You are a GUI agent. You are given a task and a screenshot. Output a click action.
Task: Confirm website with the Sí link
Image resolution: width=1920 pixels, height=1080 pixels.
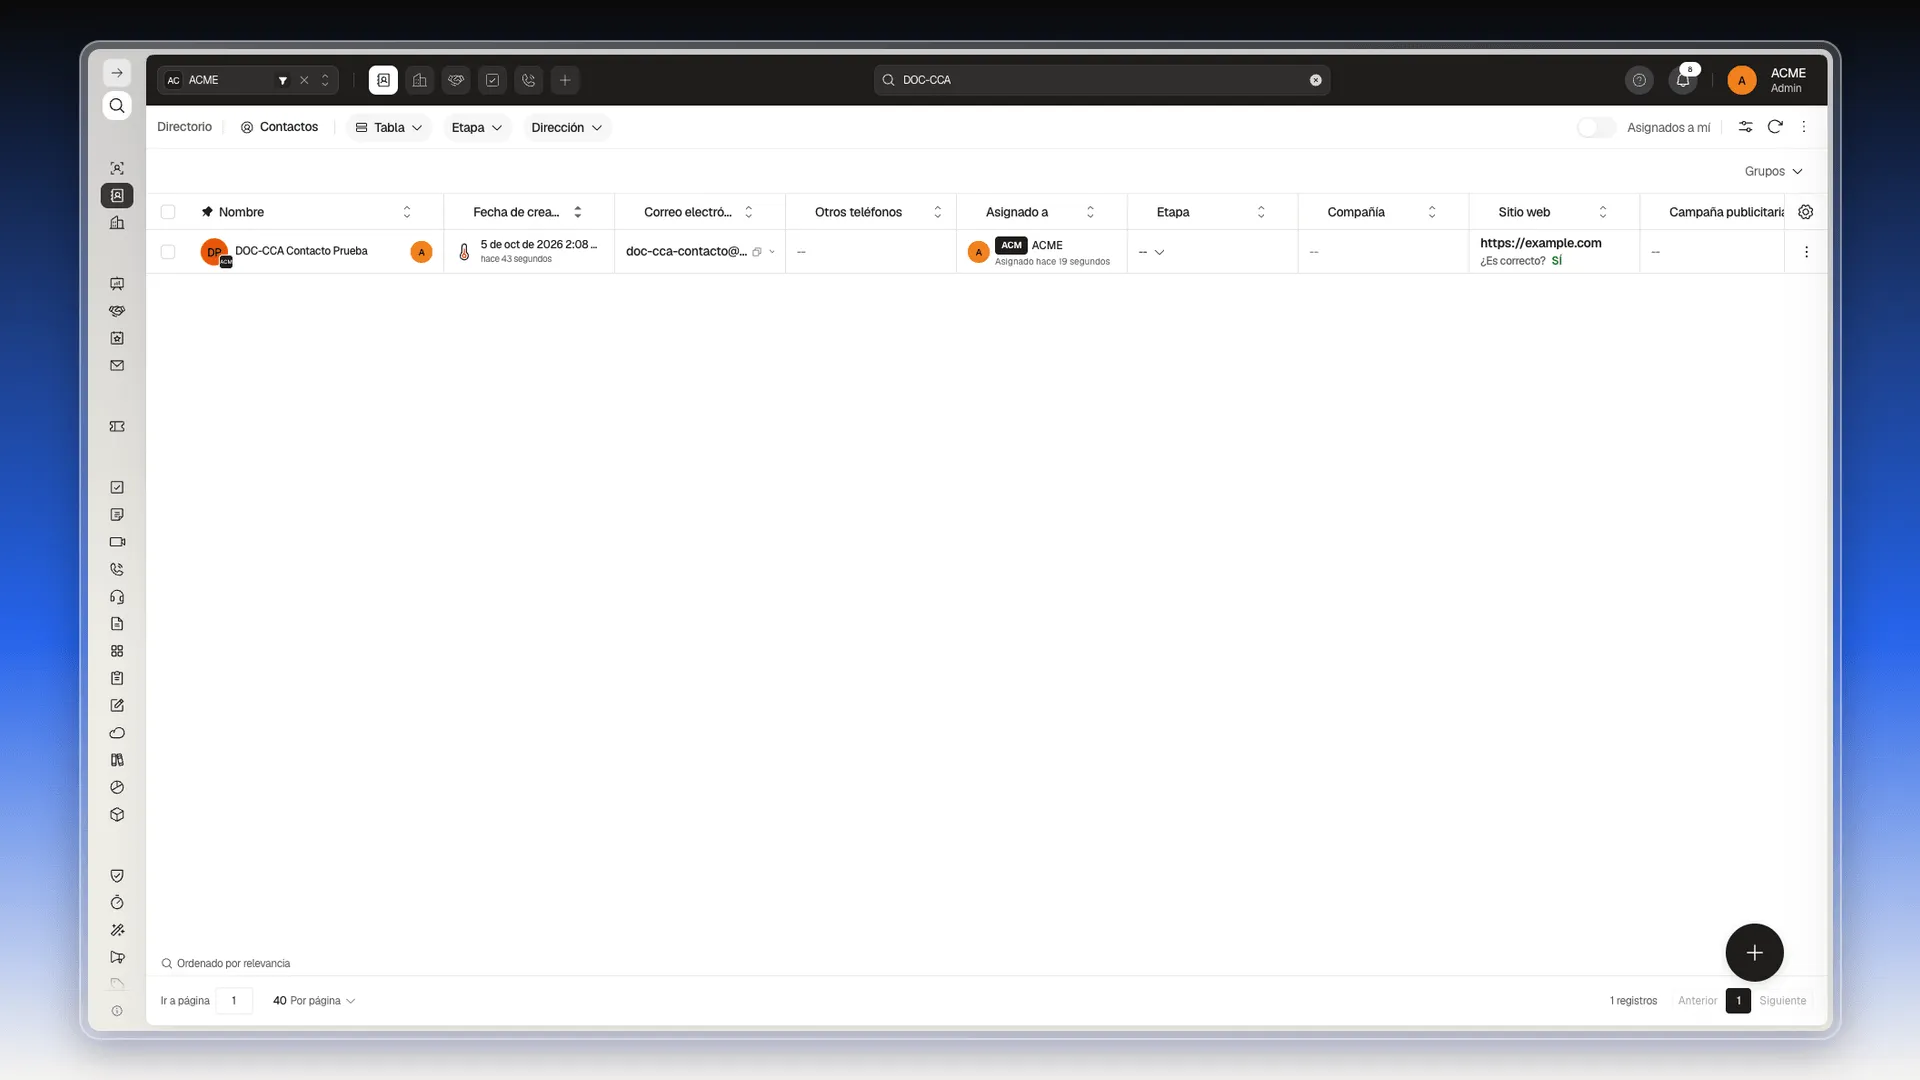click(1556, 261)
